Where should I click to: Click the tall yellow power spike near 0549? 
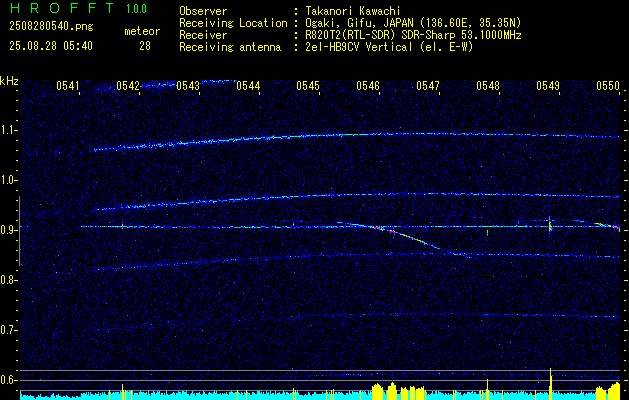click(x=551, y=383)
